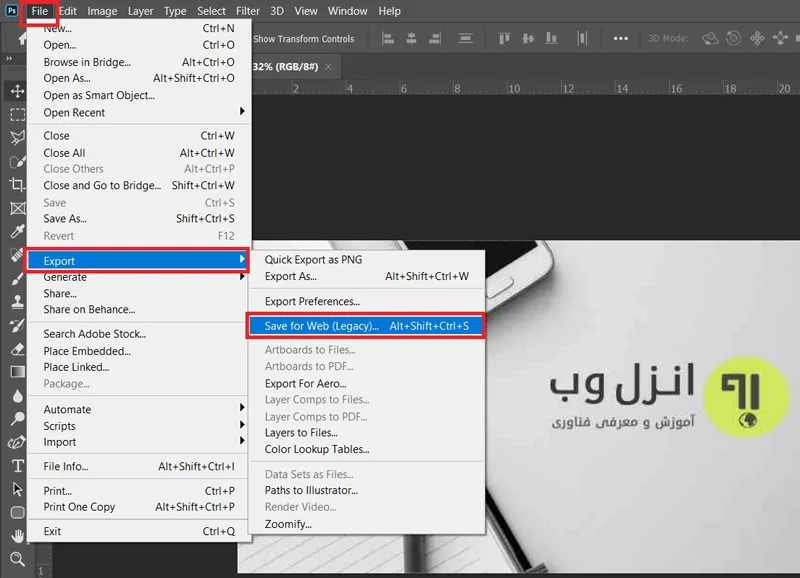Click the Align horizontal centers icon
Viewport: 800px width, 578px height.
411,38
